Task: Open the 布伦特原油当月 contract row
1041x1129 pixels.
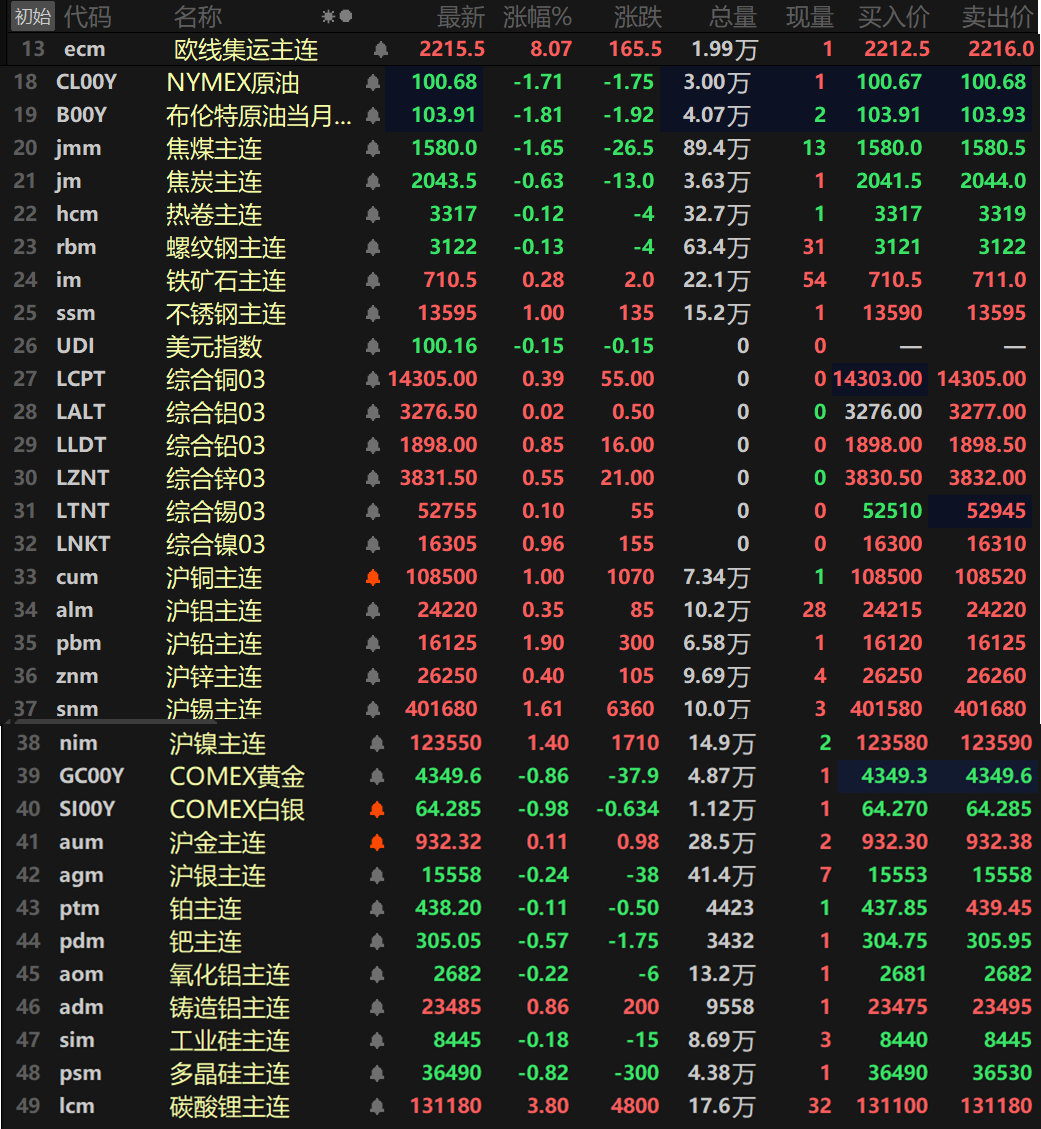Action: coord(520,115)
